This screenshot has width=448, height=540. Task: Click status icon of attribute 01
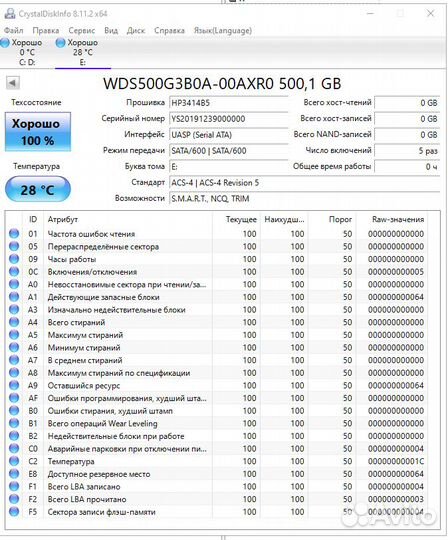[x=14, y=233]
